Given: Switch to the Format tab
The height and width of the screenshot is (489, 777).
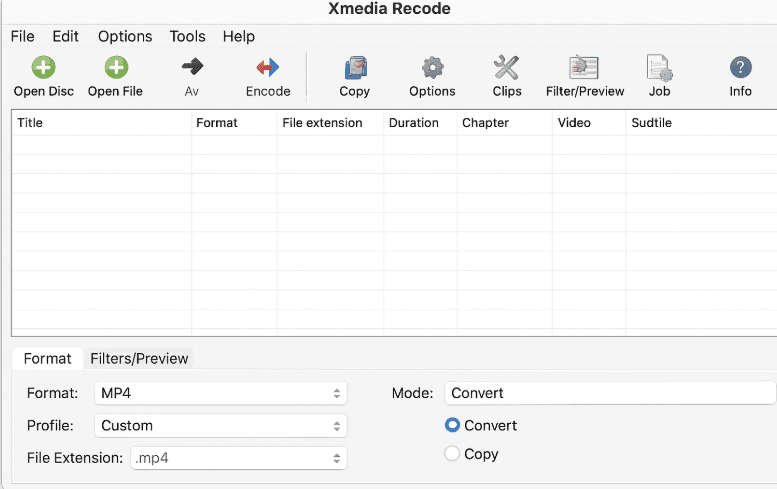Looking at the screenshot, I should 48,358.
